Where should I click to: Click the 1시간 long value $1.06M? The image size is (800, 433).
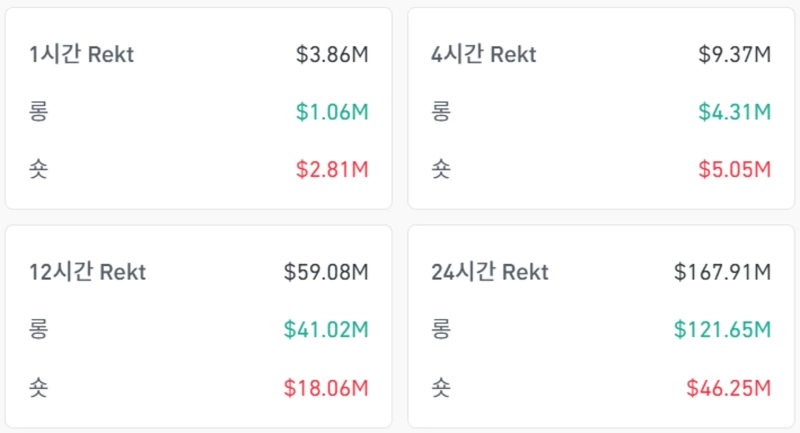[x=332, y=112]
